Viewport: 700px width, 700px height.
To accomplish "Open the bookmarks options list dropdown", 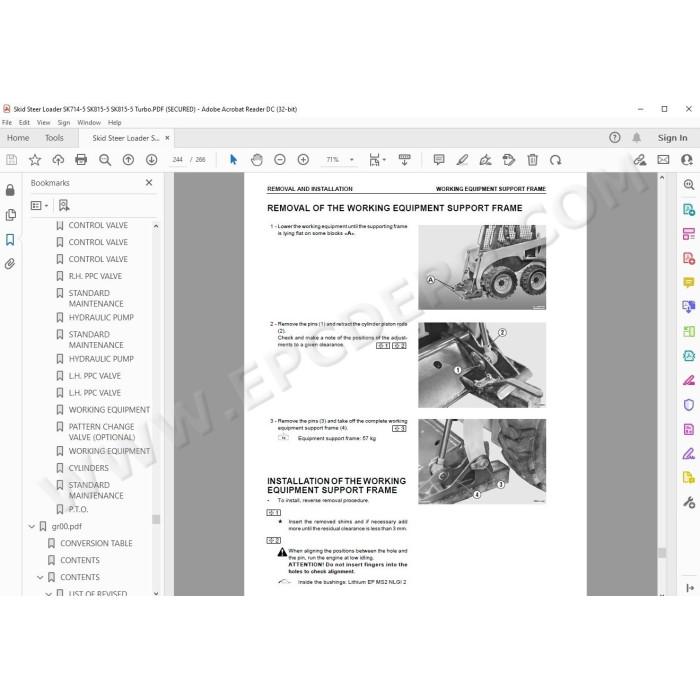I will (39, 205).
